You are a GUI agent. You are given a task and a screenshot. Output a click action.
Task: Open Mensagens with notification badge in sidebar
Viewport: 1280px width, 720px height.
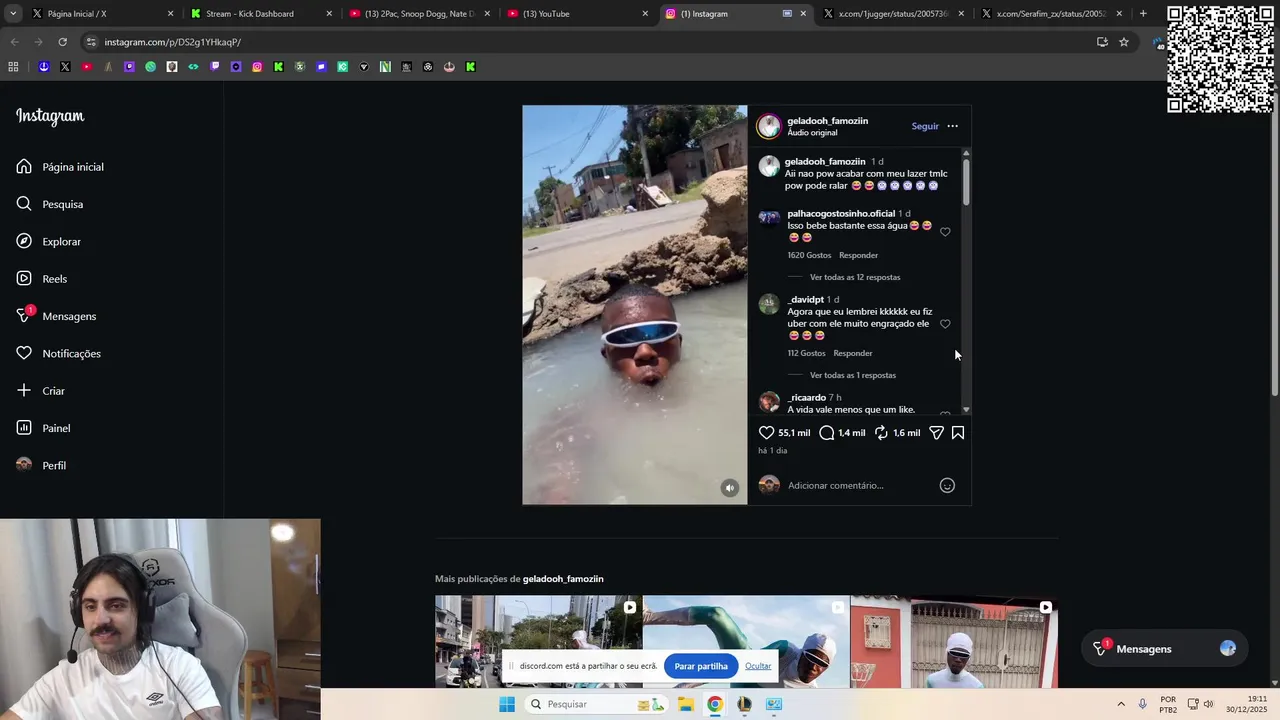click(56, 316)
